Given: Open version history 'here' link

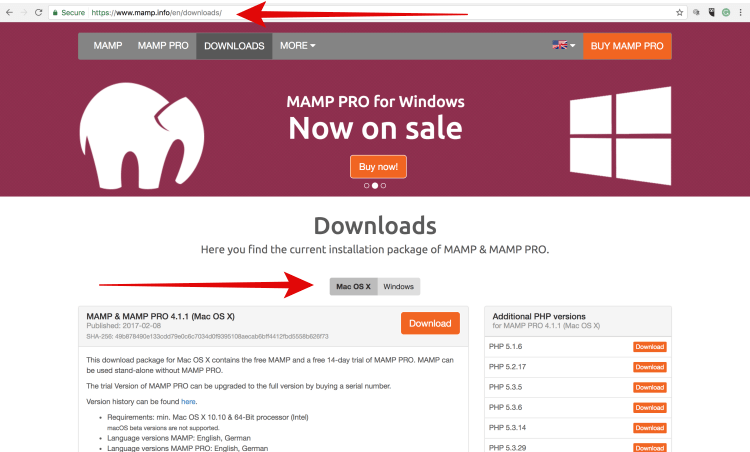Looking at the screenshot, I should click(188, 401).
